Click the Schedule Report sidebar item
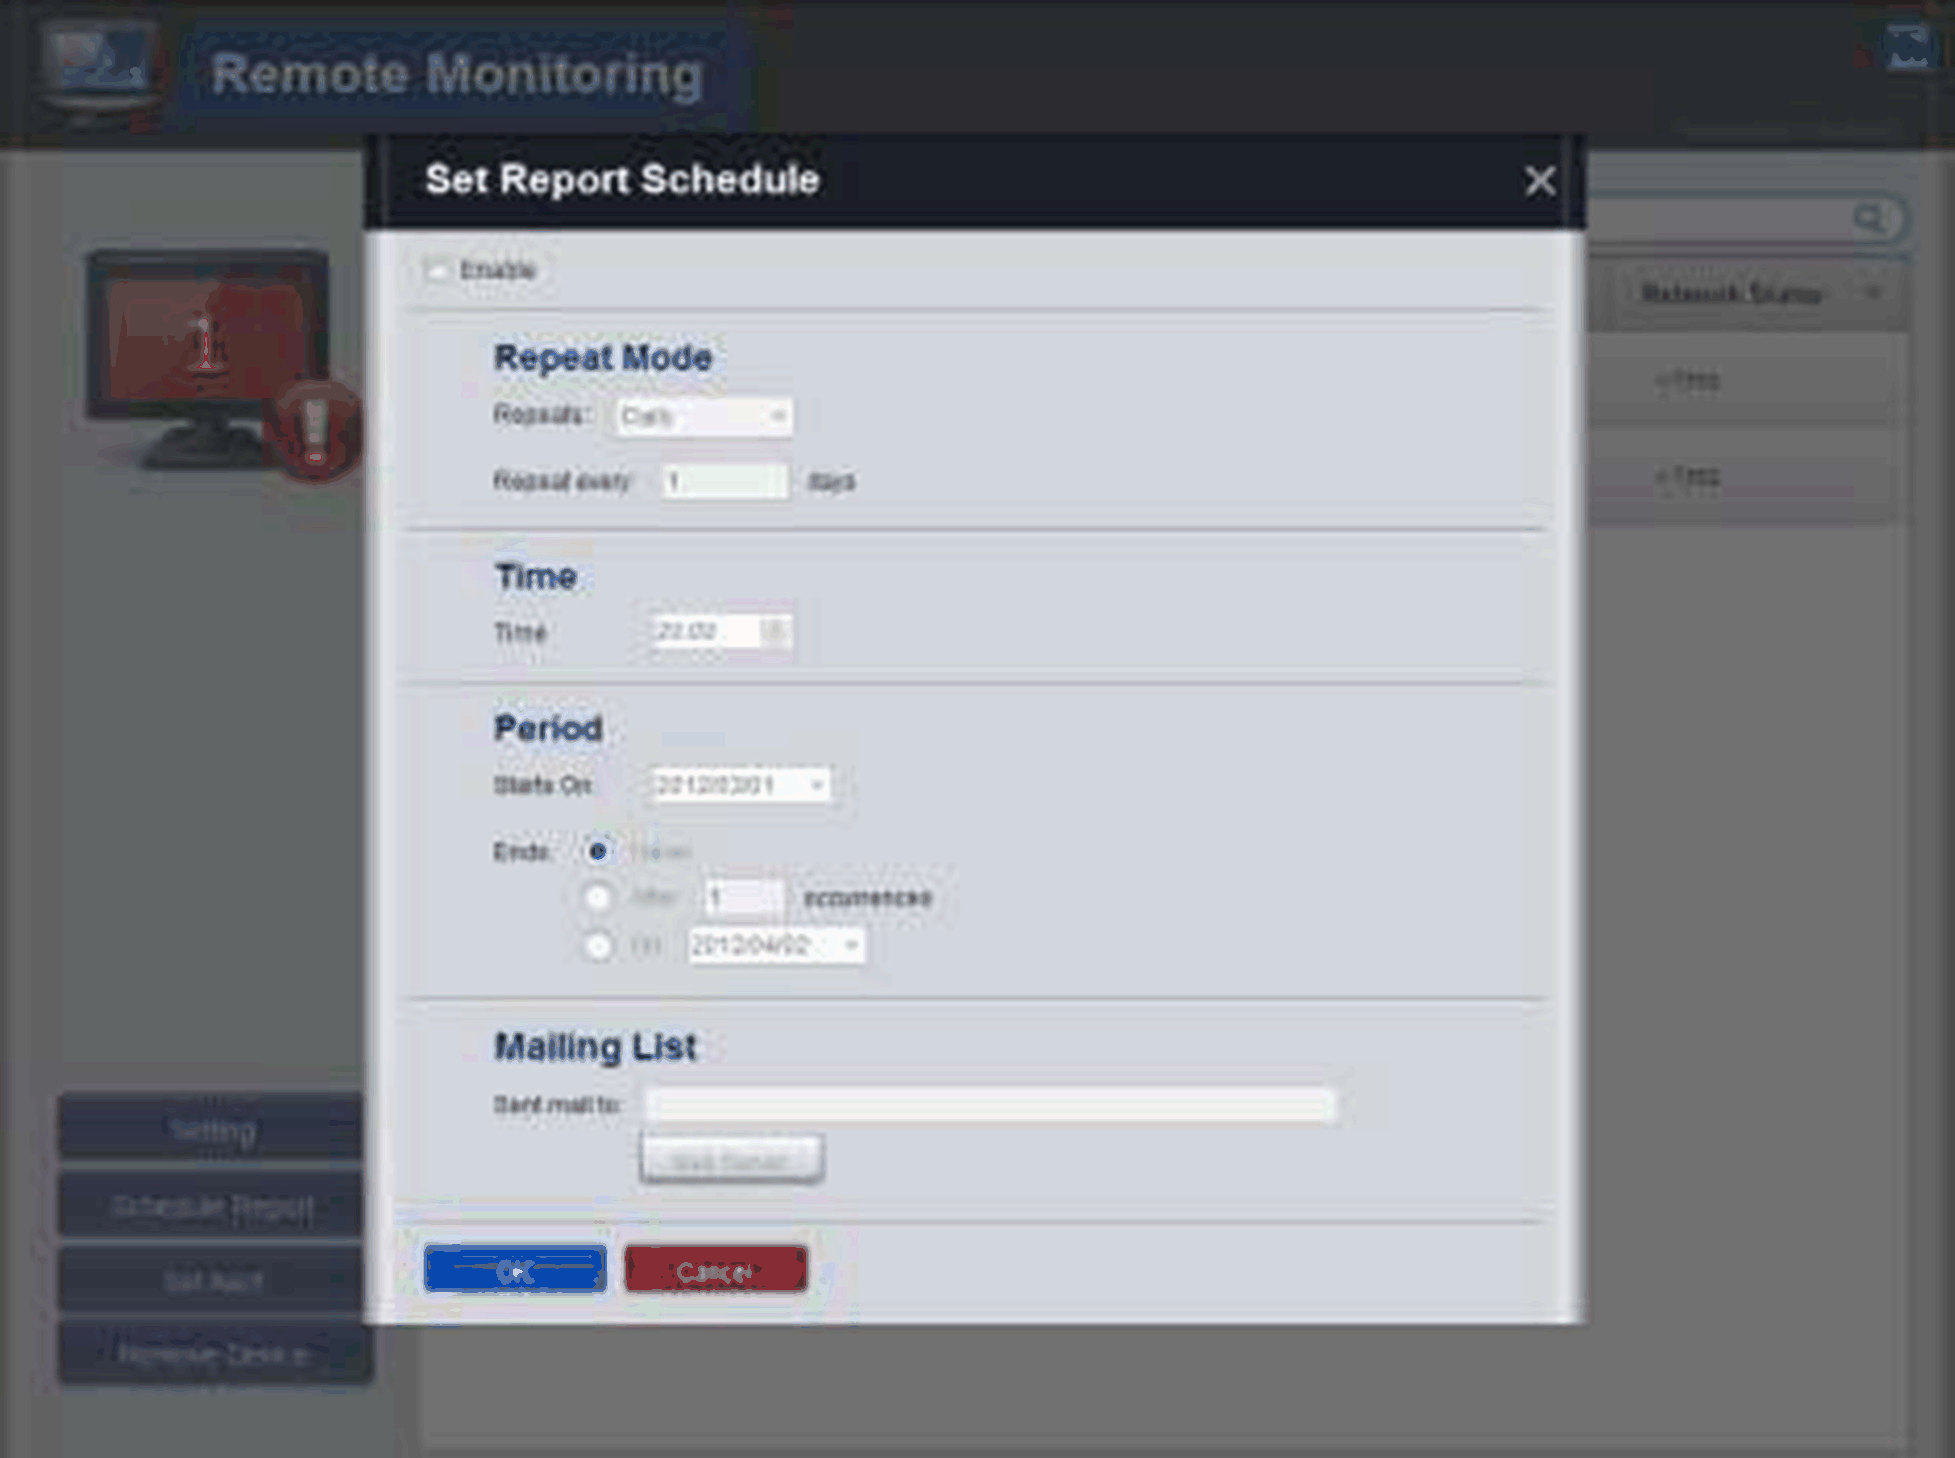Screen dimensions: 1955x1458 212,1207
